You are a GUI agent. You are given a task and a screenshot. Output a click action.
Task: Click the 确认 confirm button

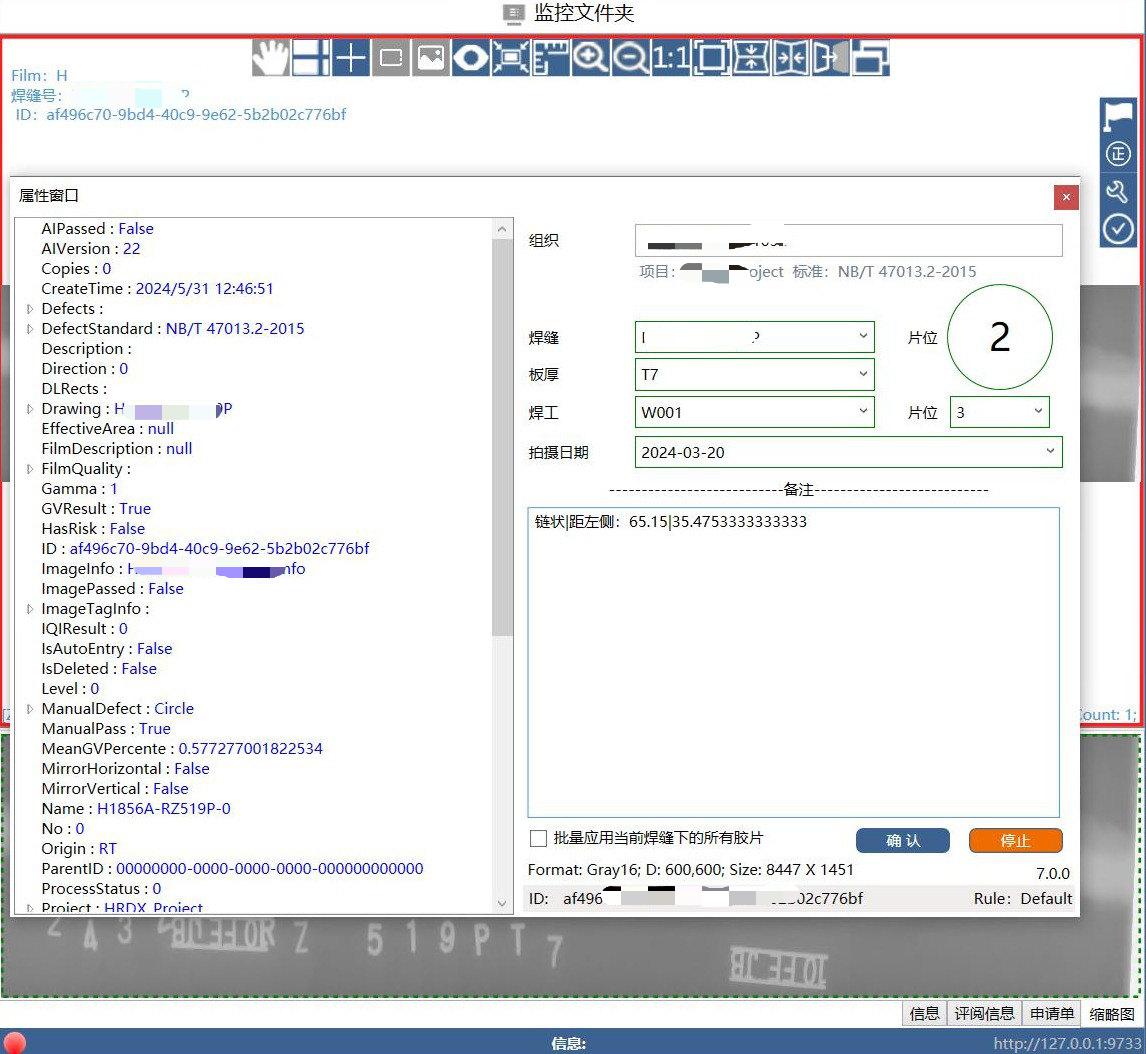(903, 841)
